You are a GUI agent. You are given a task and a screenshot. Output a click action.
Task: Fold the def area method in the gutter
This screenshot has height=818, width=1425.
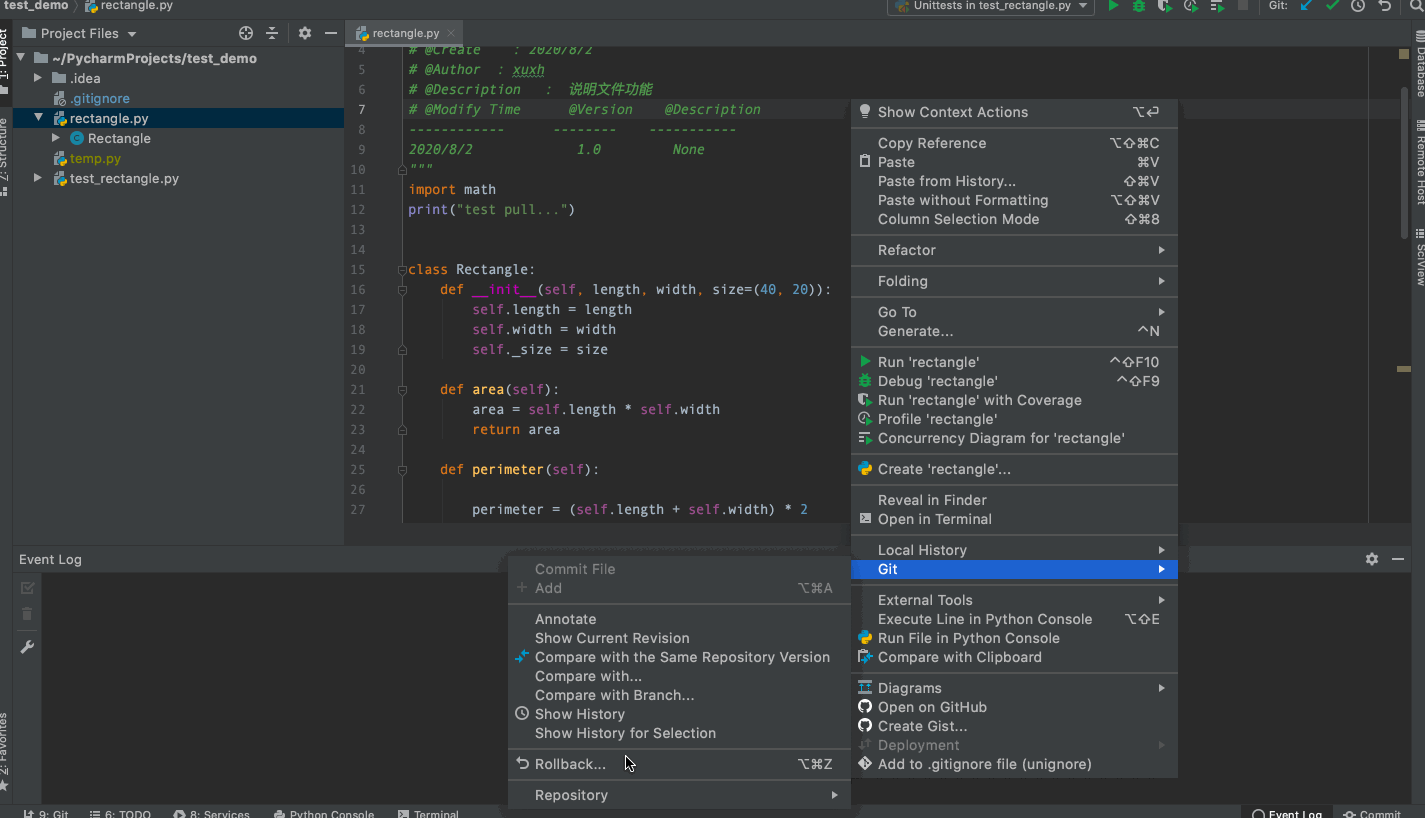click(x=402, y=390)
